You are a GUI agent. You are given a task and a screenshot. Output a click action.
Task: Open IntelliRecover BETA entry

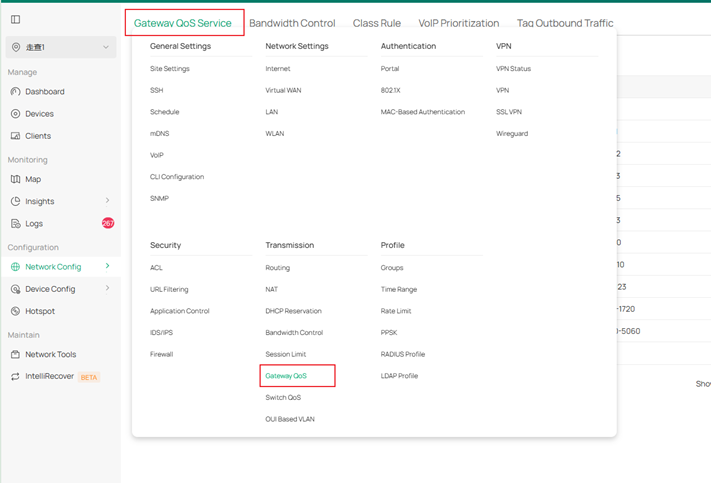coord(62,376)
